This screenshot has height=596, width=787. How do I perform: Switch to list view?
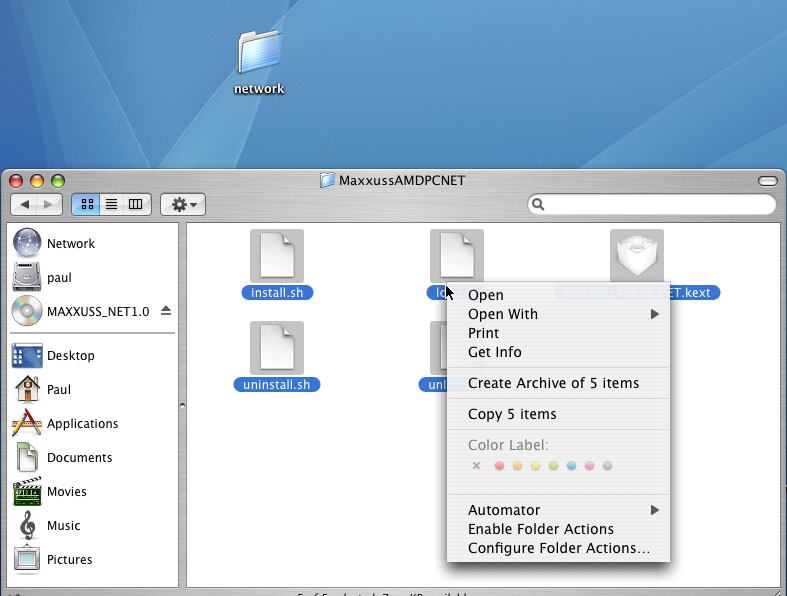coord(111,204)
